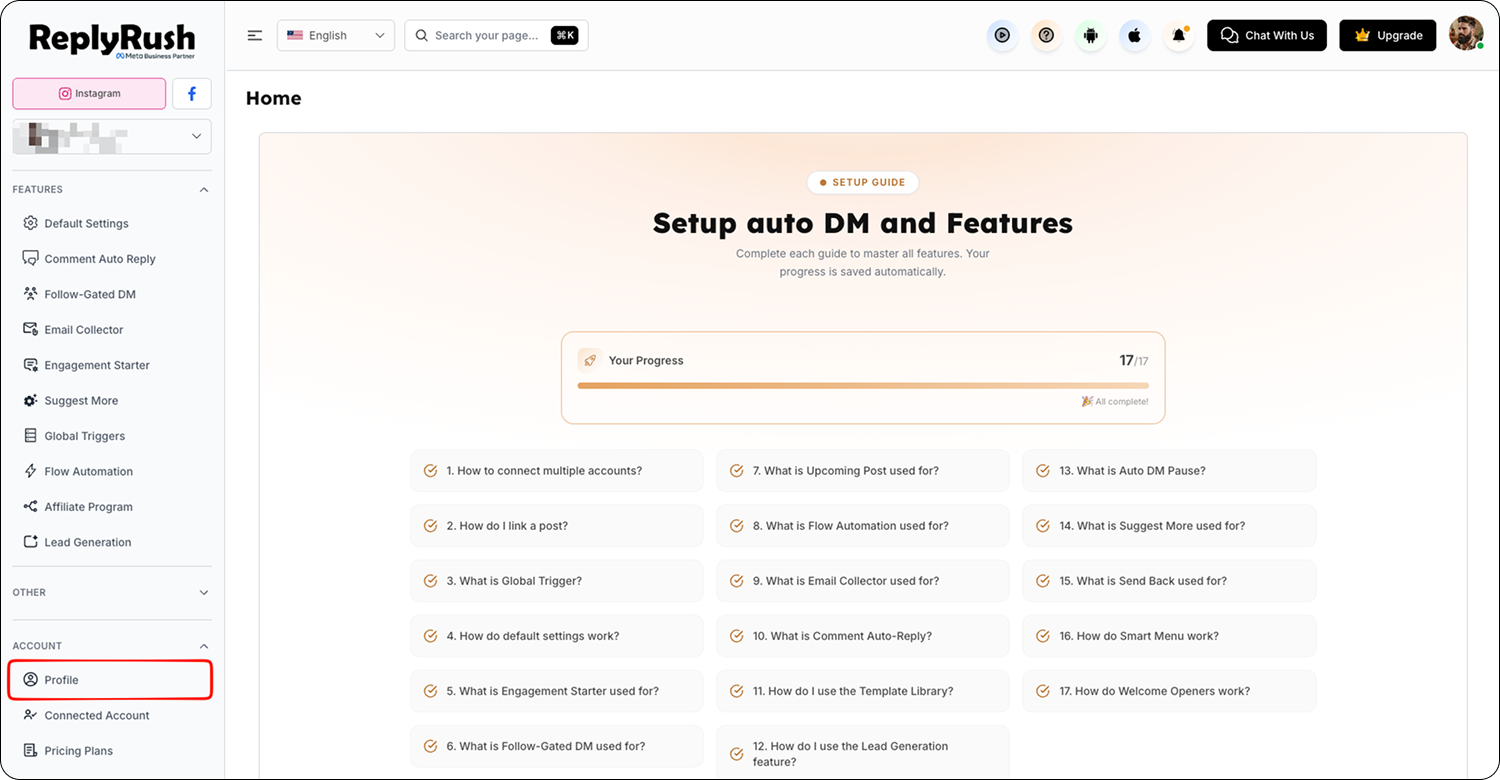Open guide: What is Auto DM Pause
Viewport: 1500px width, 780px height.
(x=1169, y=471)
